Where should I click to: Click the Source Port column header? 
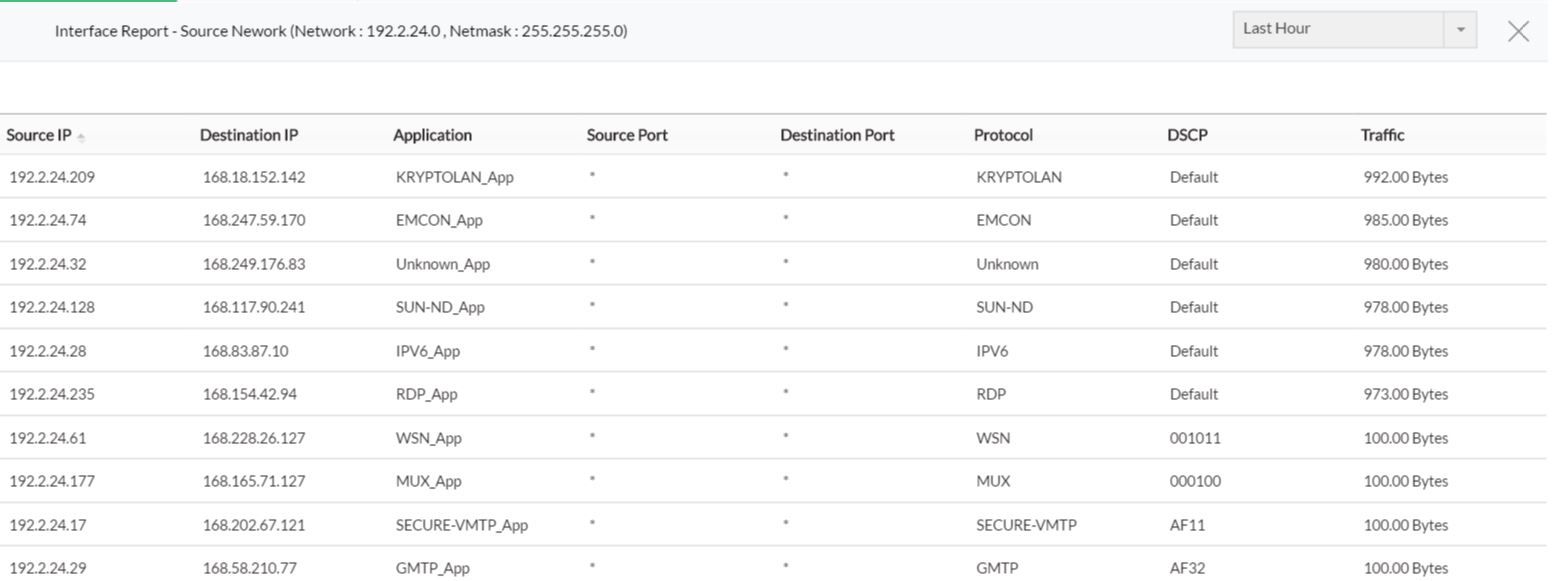pos(627,135)
